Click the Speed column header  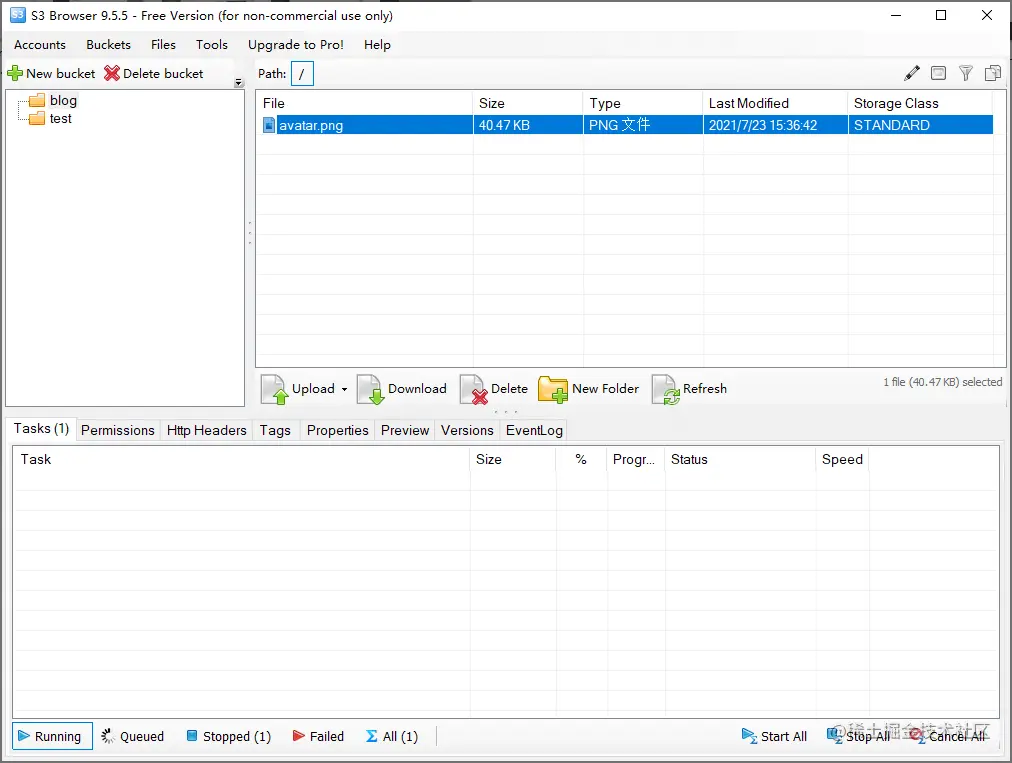(842, 460)
